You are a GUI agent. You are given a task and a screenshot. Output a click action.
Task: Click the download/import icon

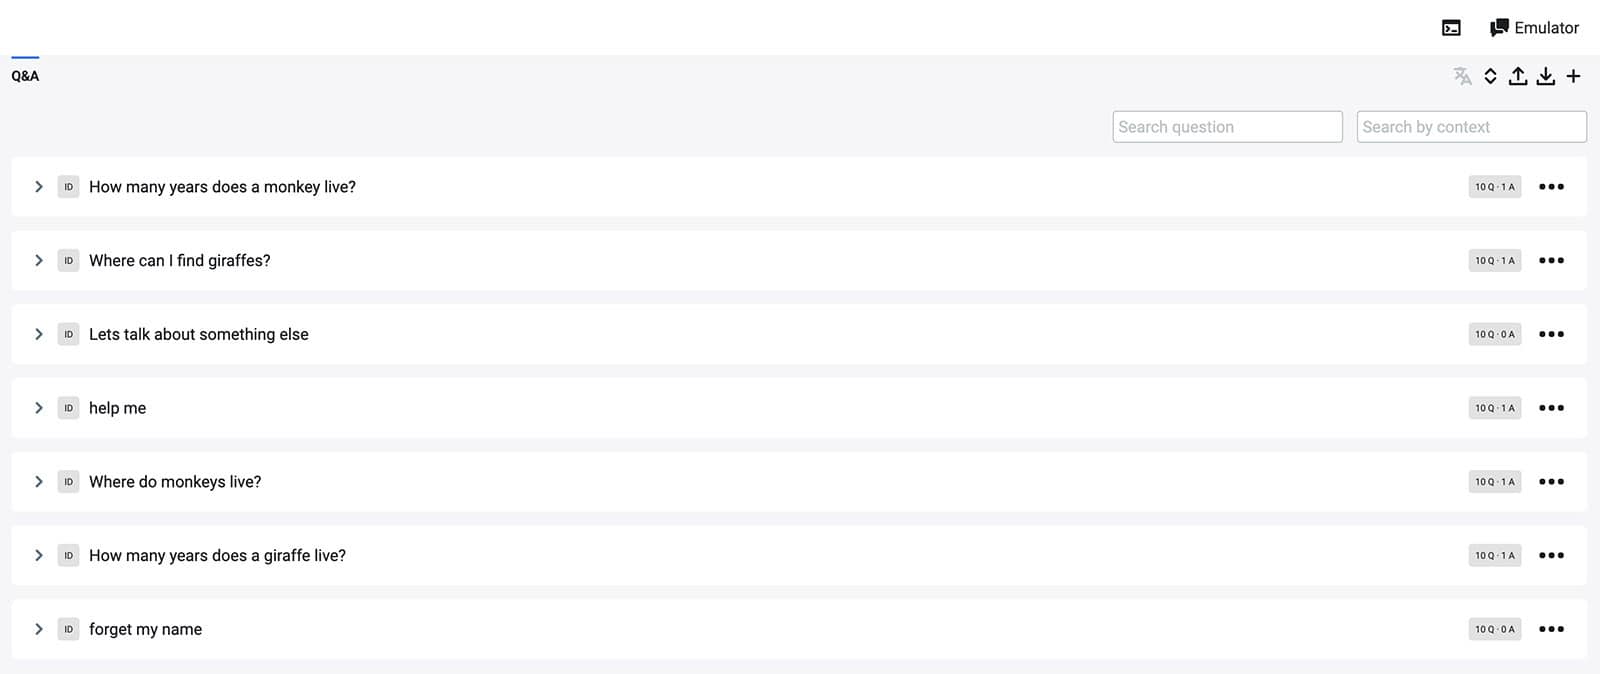point(1546,76)
